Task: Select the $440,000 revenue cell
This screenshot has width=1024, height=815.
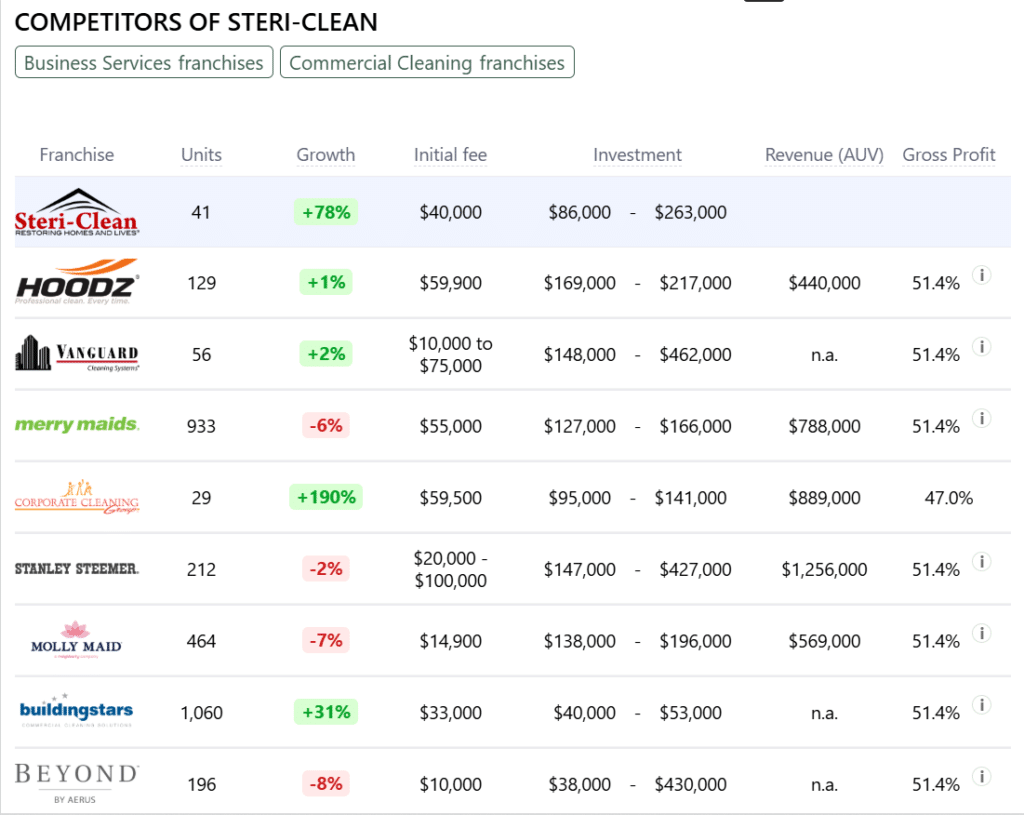Action: (824, 283)
